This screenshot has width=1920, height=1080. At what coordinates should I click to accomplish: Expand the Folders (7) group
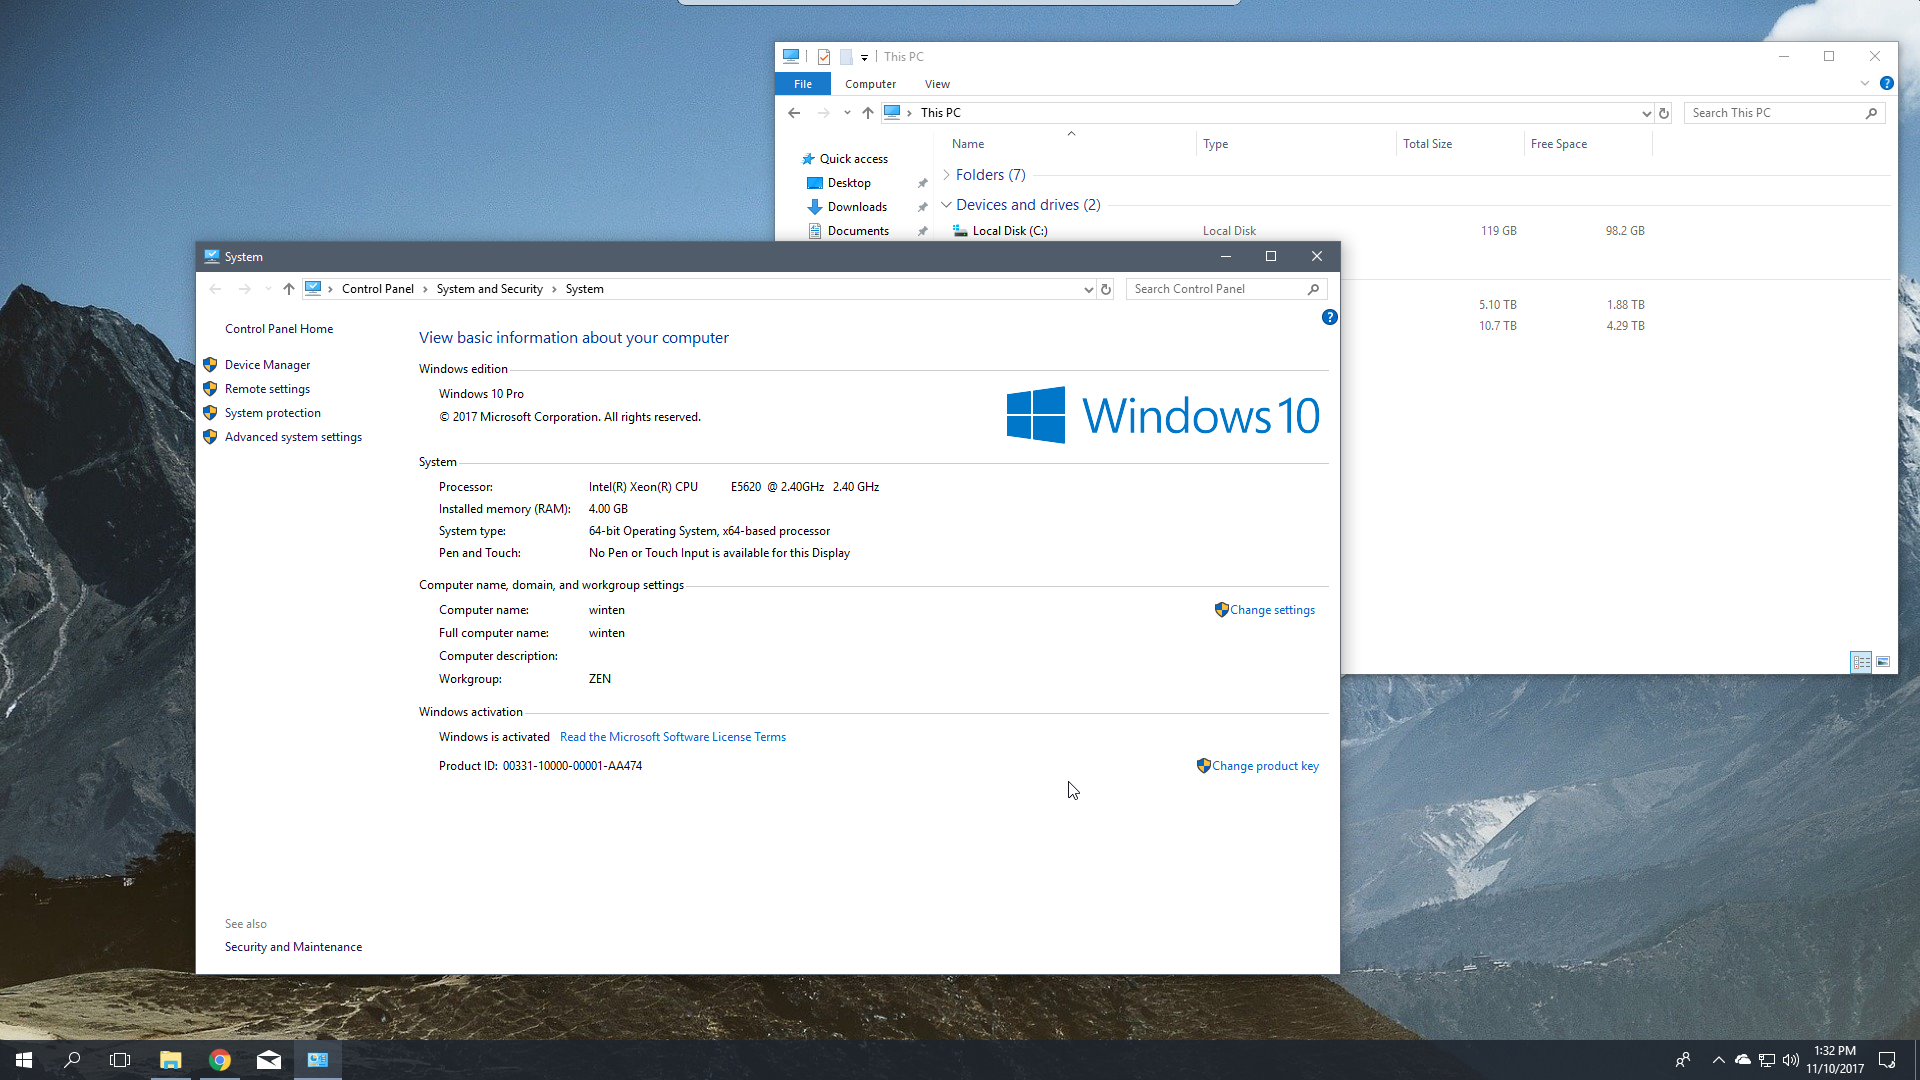[x=946, y=175]
